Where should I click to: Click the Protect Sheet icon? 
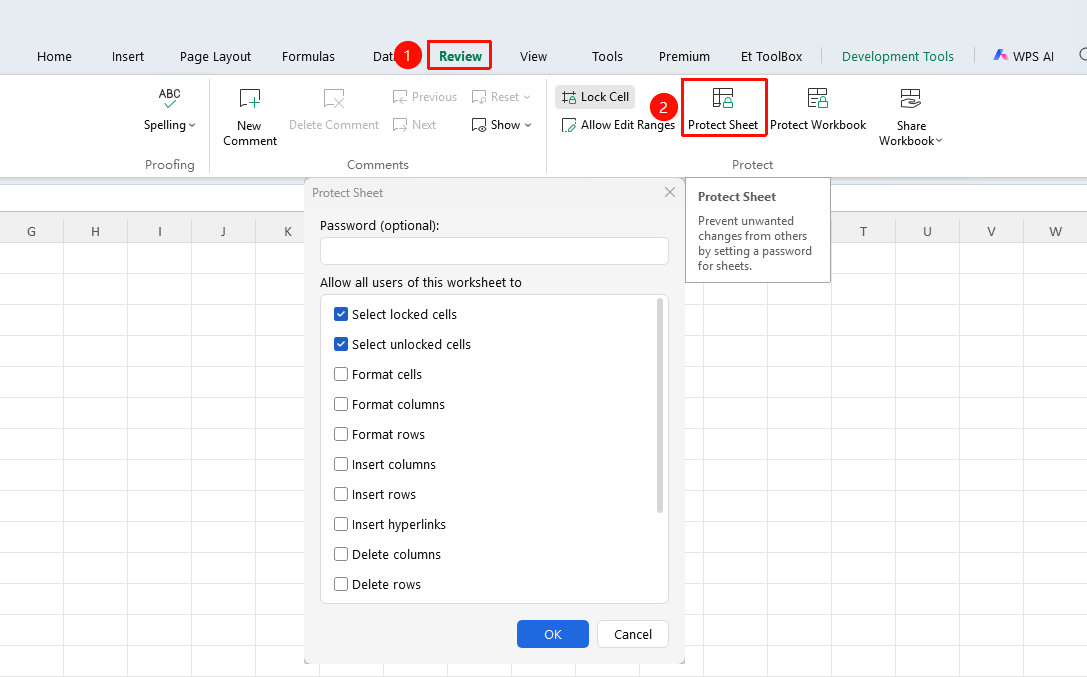click(723, 98)
